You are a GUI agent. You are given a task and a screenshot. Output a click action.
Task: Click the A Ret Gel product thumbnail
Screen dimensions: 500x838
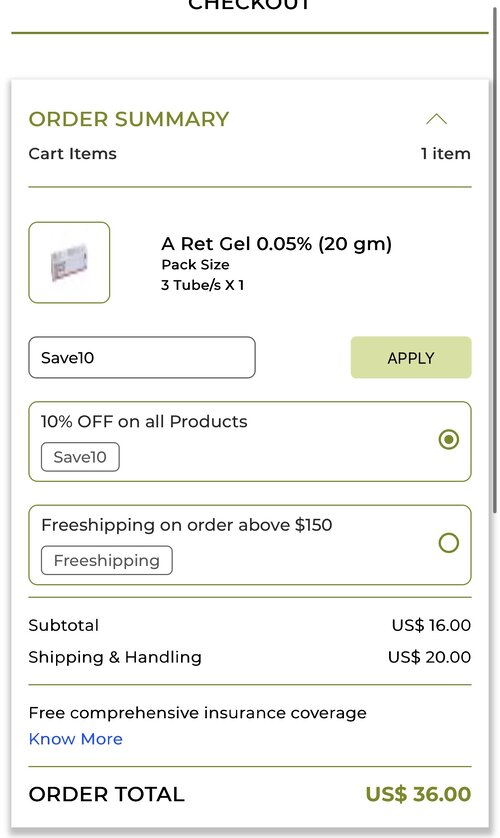(x=69, y=262)
